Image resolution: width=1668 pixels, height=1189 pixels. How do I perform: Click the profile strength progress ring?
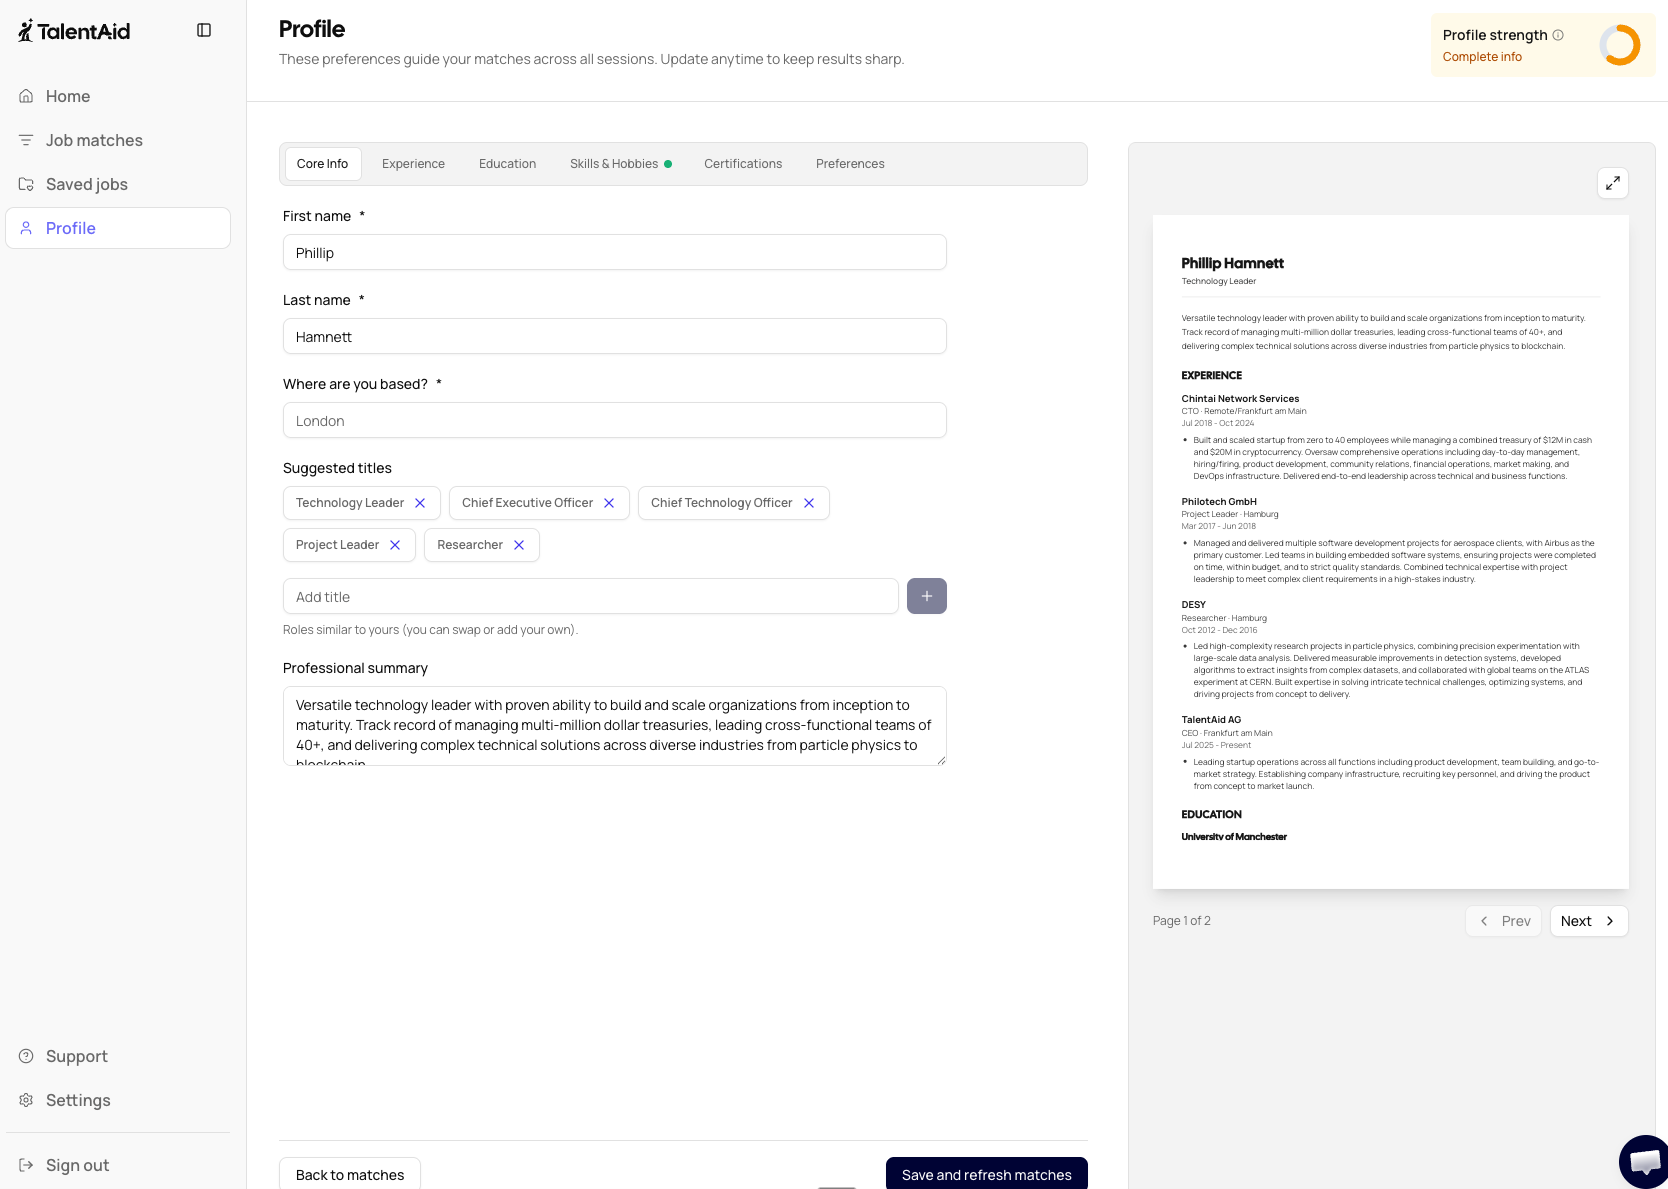coord(1620,45)
